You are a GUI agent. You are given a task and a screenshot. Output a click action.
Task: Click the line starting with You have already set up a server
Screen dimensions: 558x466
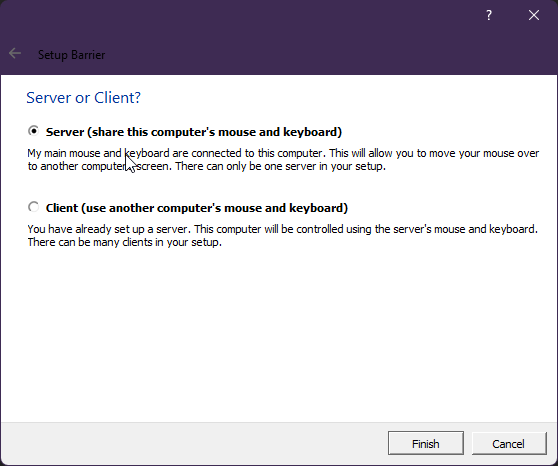(283, 229)
